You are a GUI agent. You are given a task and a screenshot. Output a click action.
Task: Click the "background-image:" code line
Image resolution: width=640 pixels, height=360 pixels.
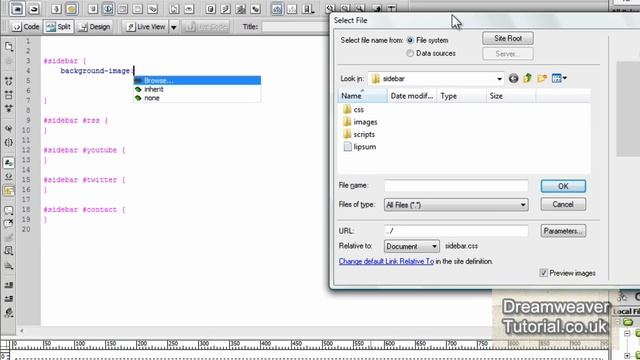click(x=97, y=71)
